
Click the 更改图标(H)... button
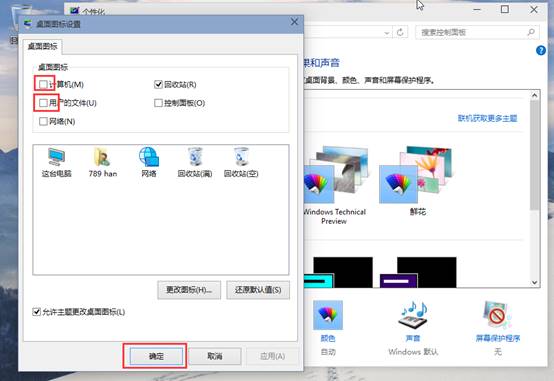click(x=189, y=290)
